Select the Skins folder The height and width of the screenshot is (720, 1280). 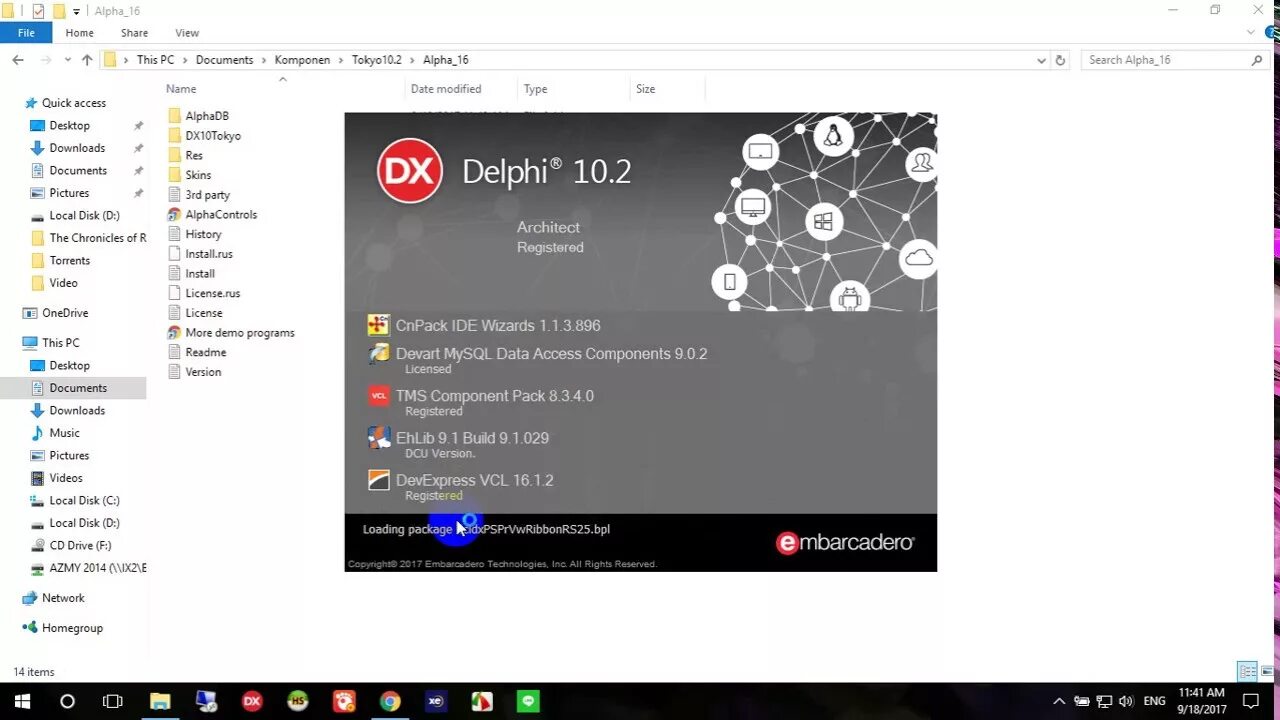(198, 175)
